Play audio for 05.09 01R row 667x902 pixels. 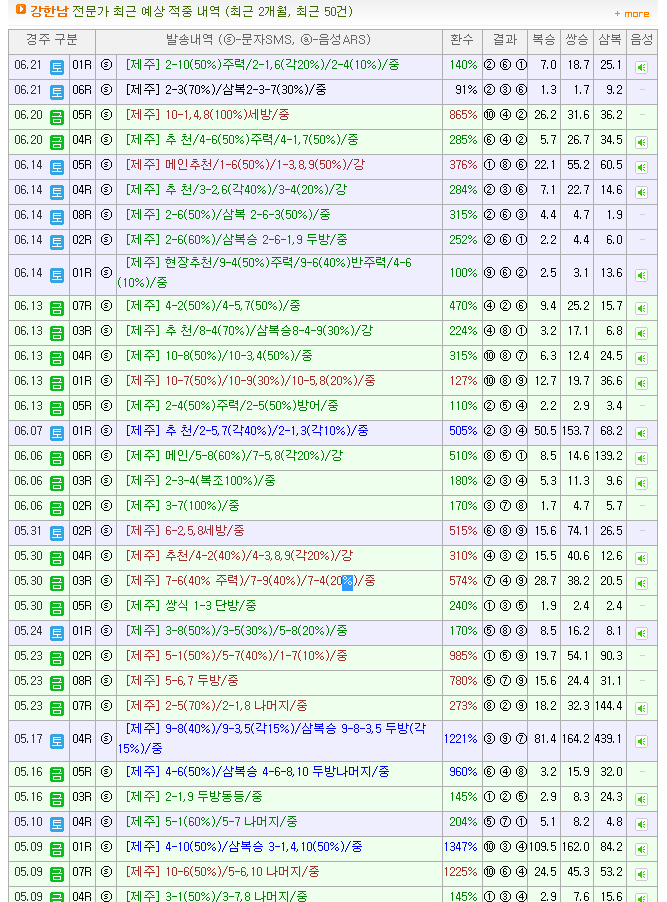pyautogui.click(x=641, y=848)
